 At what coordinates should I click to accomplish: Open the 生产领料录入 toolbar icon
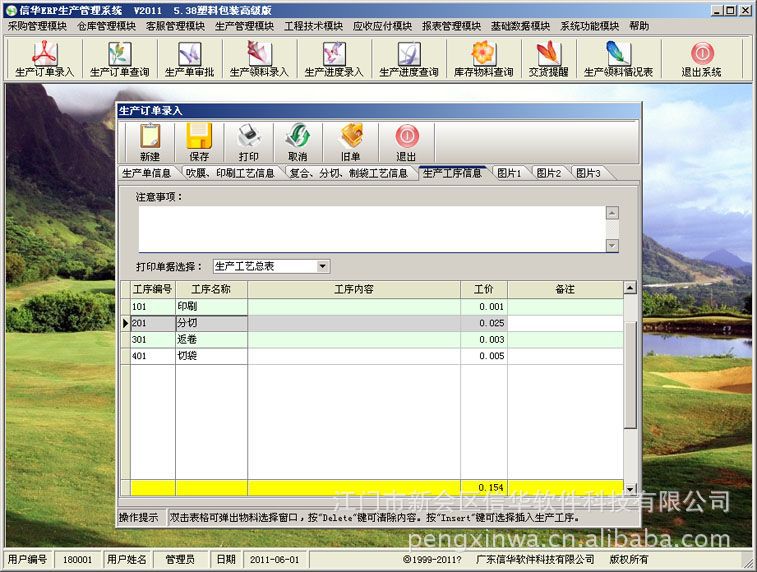coord(259,59)
